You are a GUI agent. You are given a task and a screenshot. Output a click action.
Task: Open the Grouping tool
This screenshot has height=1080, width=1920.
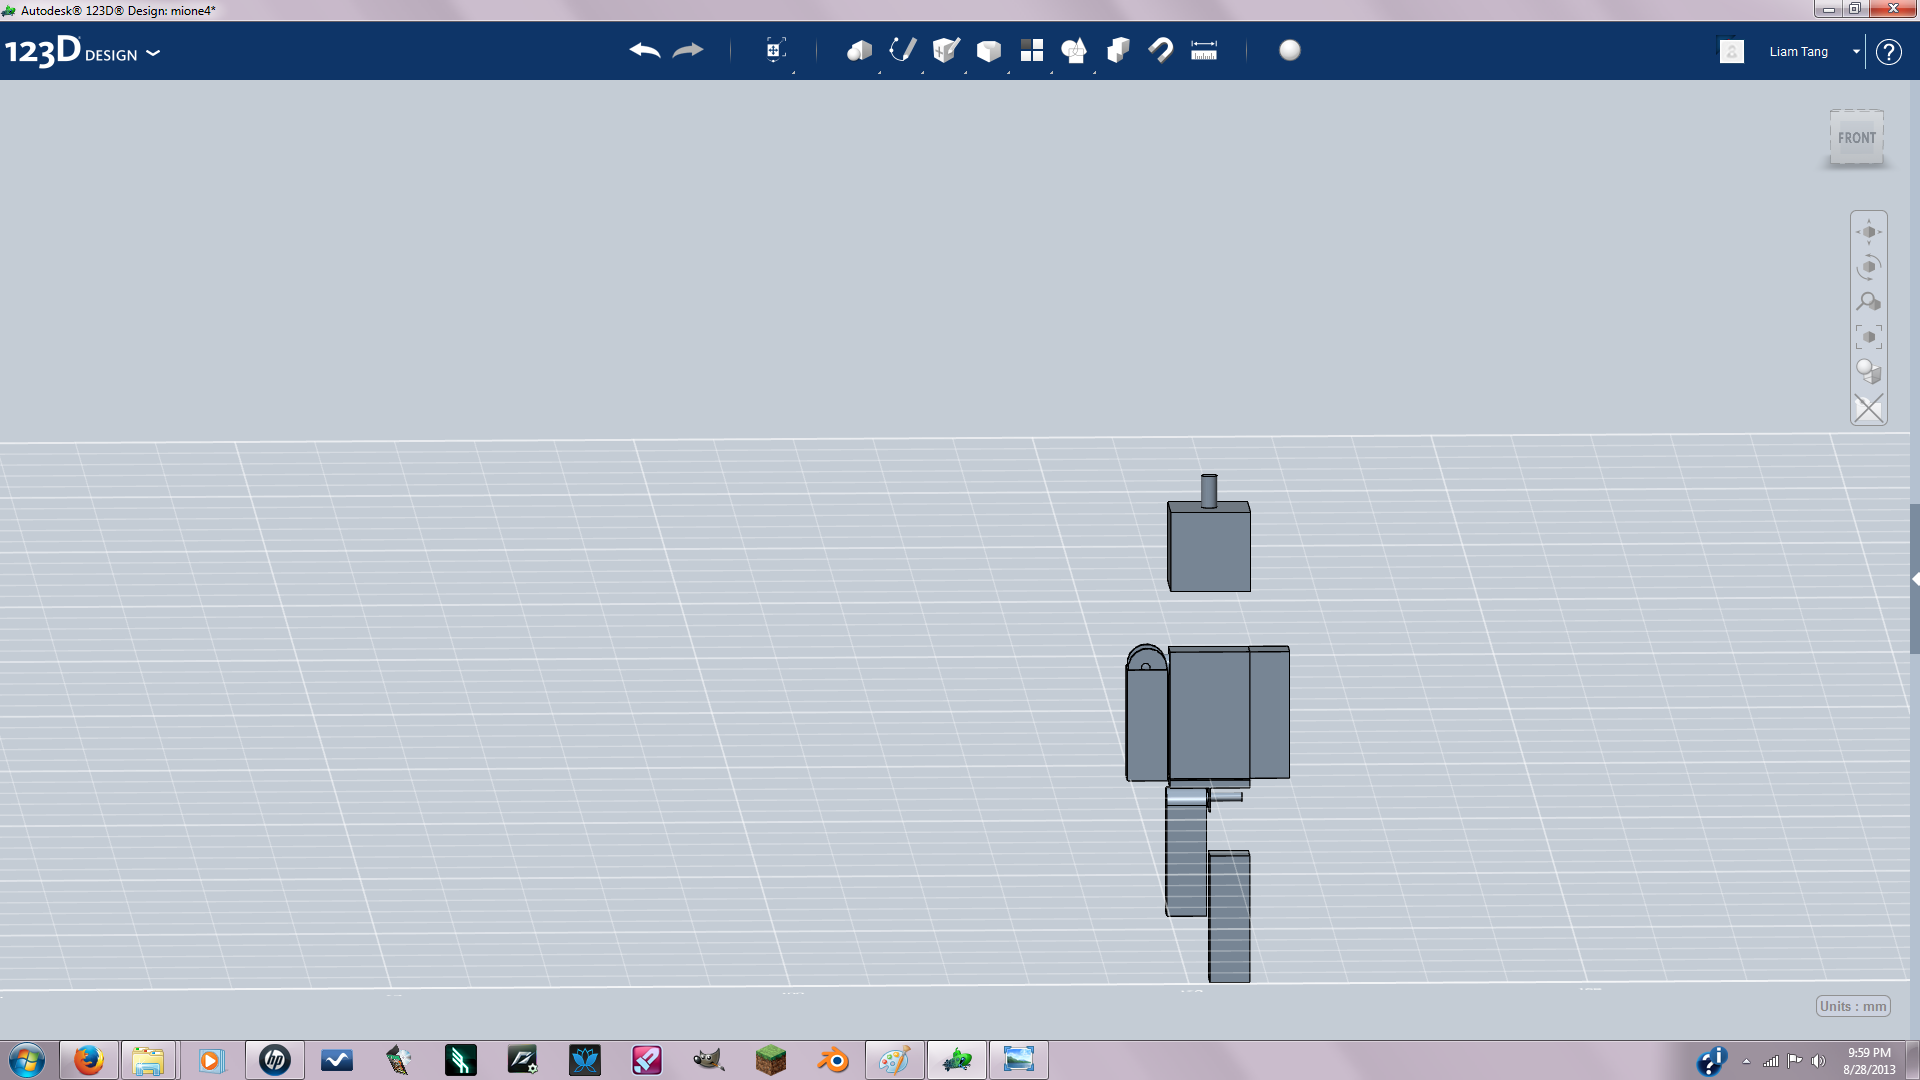pos(1074,51)
